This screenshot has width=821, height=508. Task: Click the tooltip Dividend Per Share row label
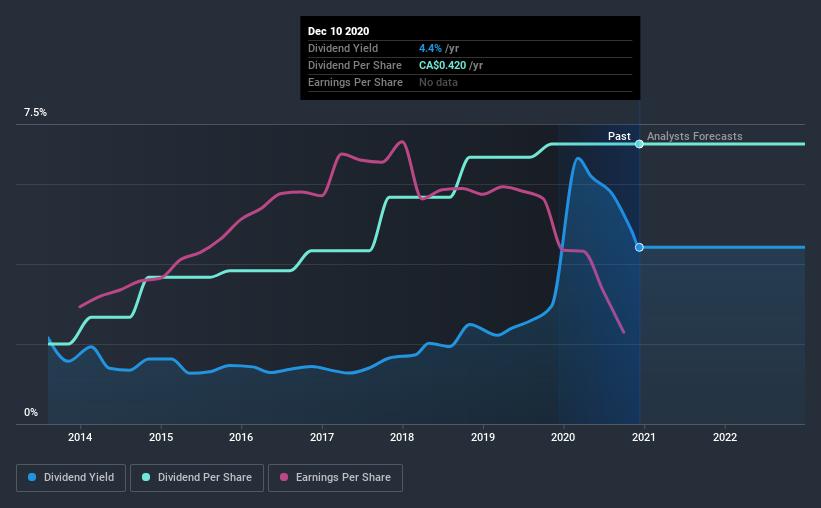[x=354, y=65]
